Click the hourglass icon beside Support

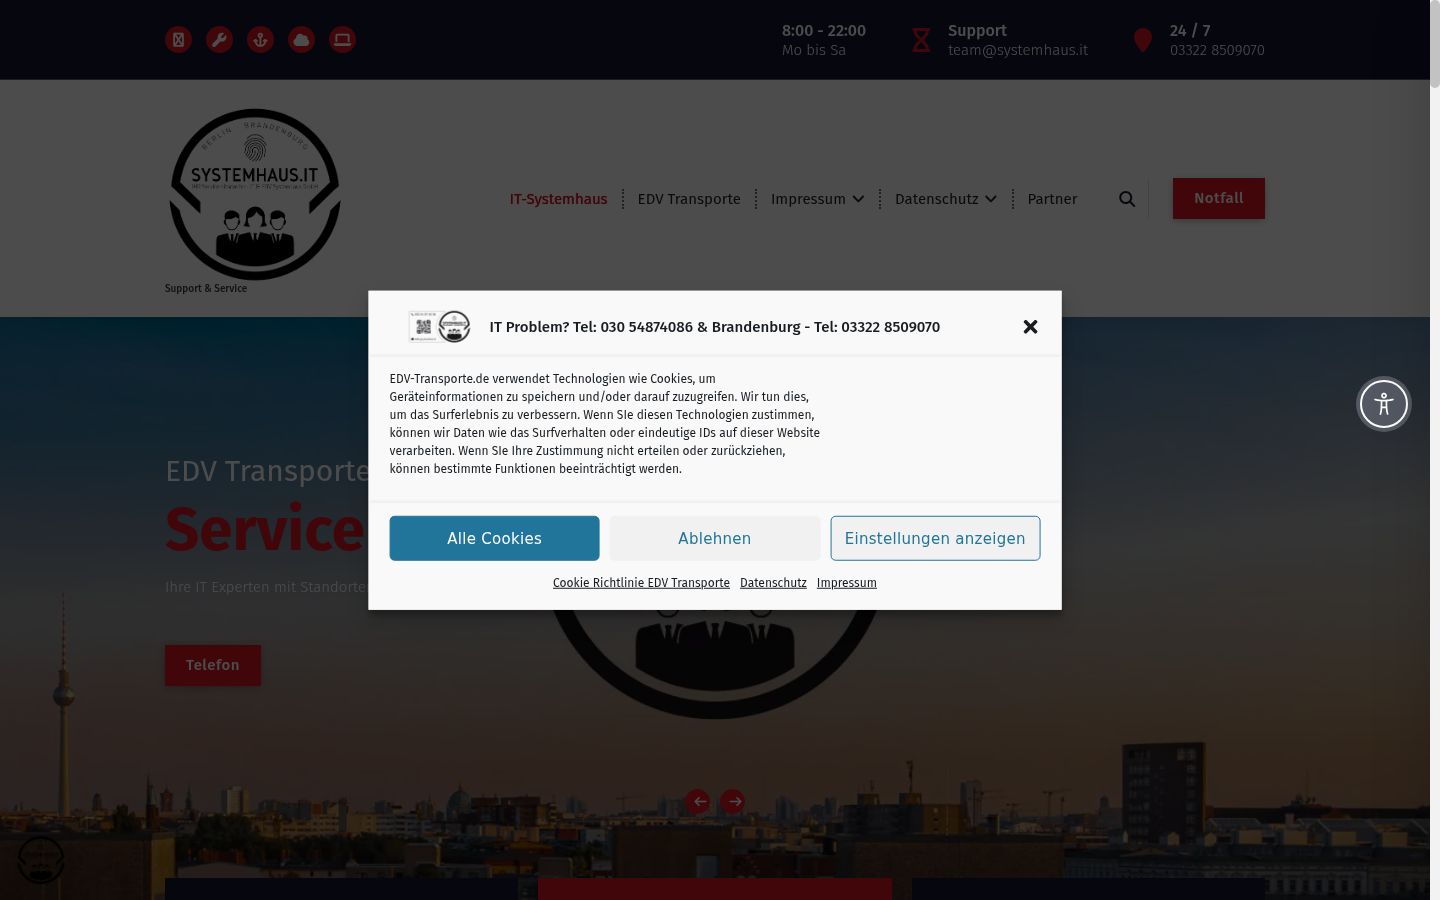click(921, 40)
